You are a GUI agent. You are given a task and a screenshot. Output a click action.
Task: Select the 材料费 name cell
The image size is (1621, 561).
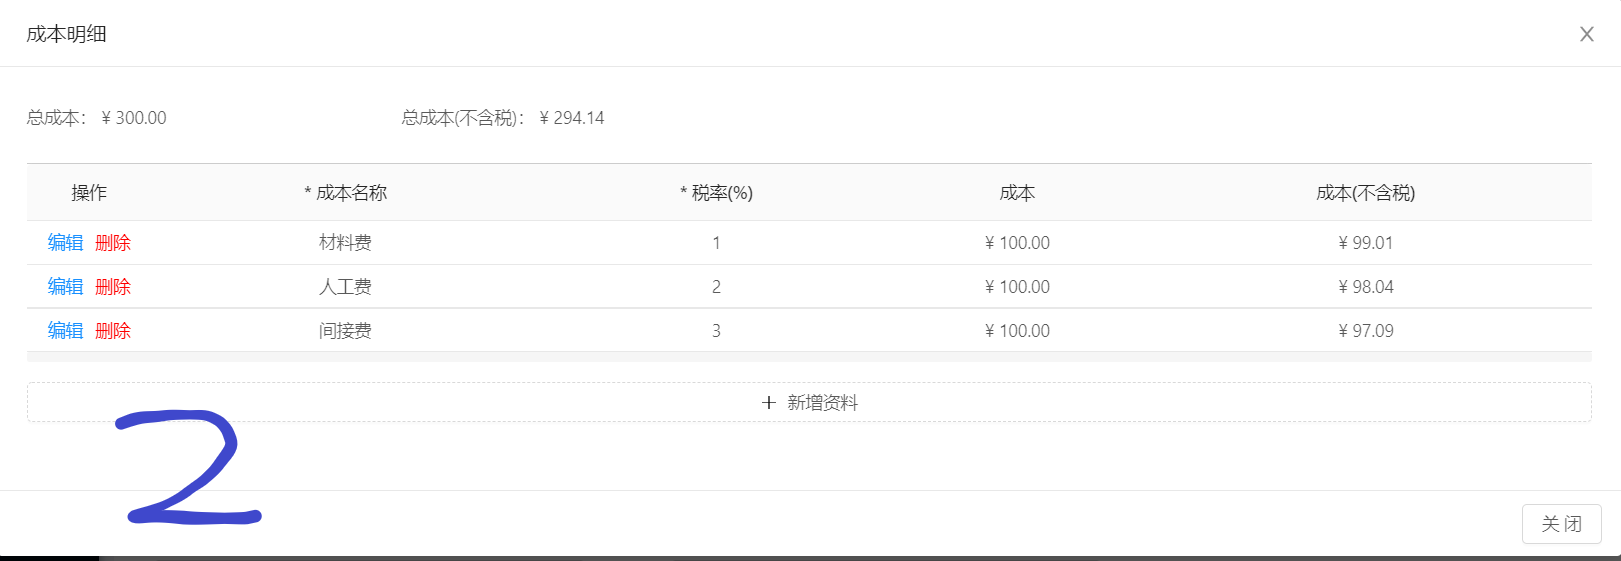[x=345, y=243]
